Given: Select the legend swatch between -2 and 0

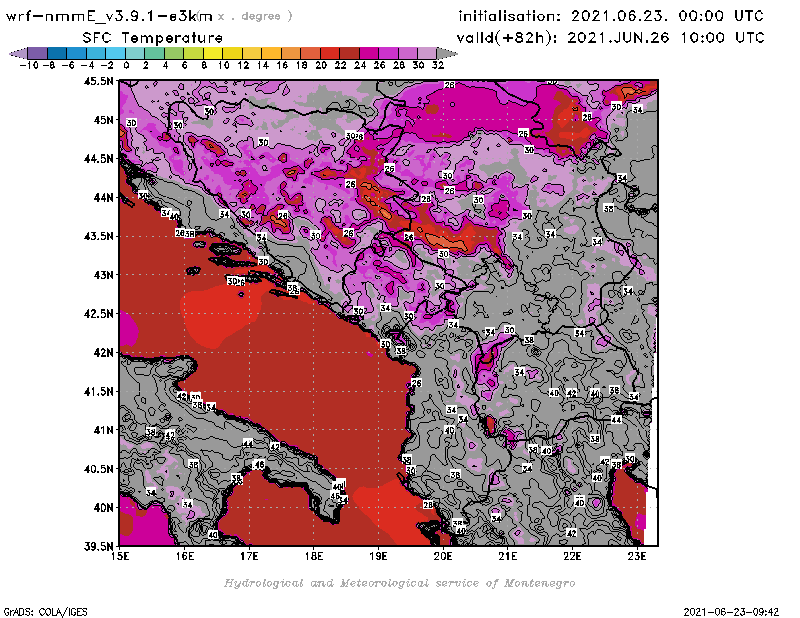Looking at the screenshot, I should (115, 53).
